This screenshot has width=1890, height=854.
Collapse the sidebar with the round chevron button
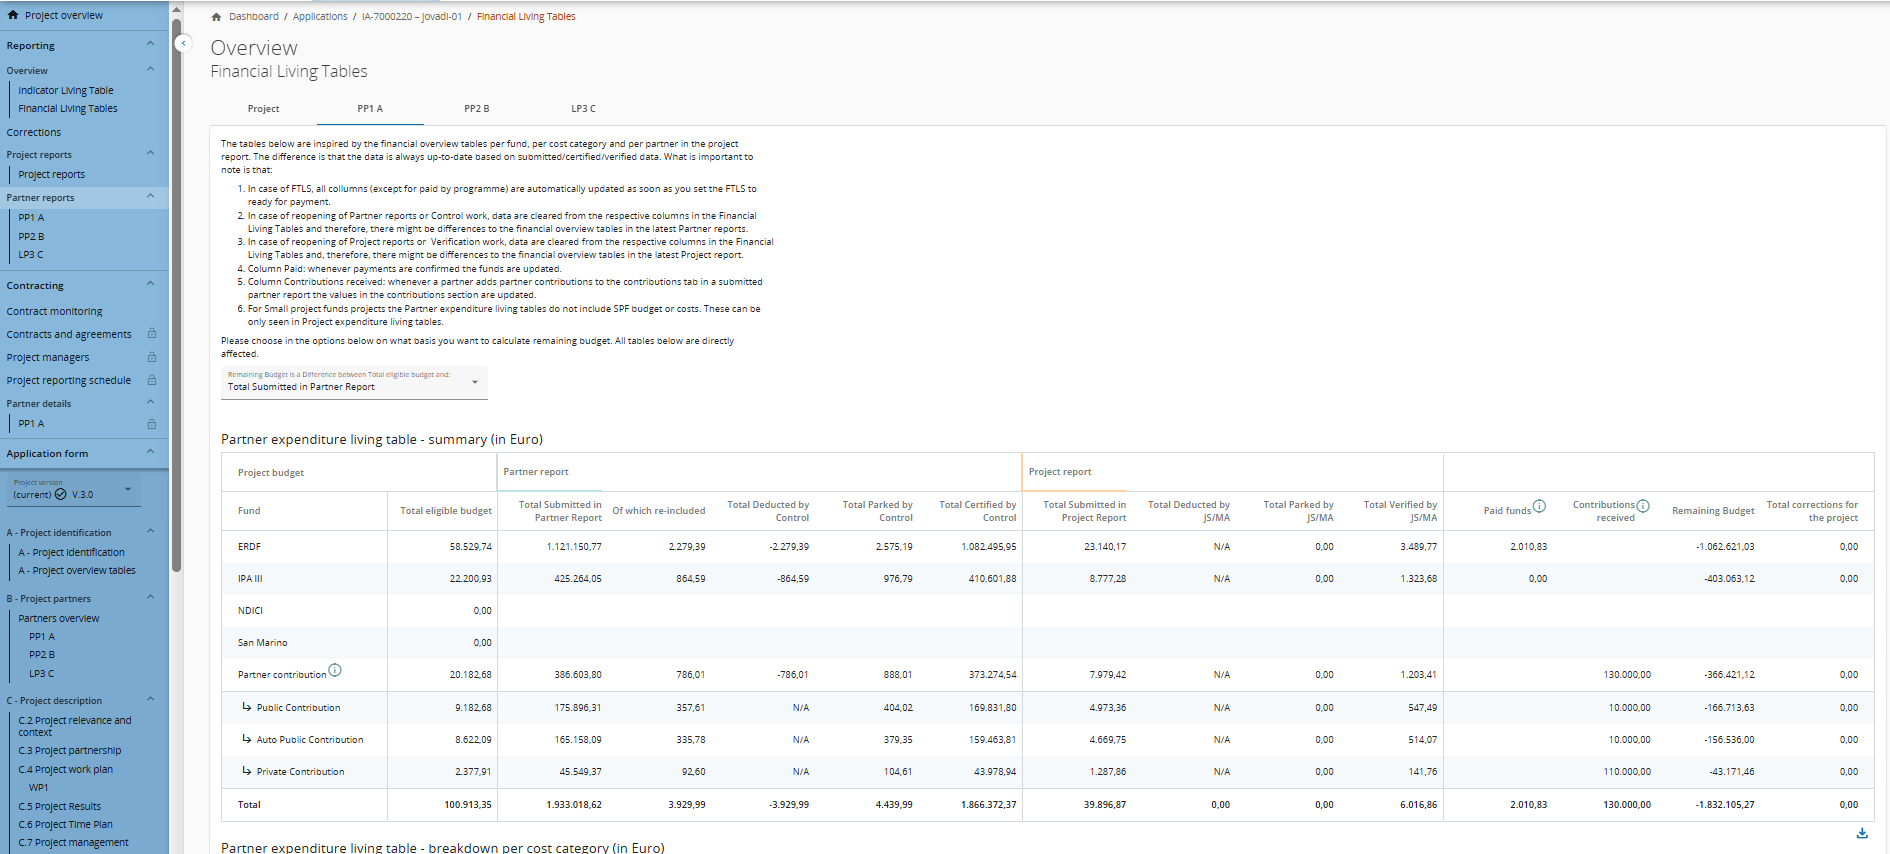[183, 43]
